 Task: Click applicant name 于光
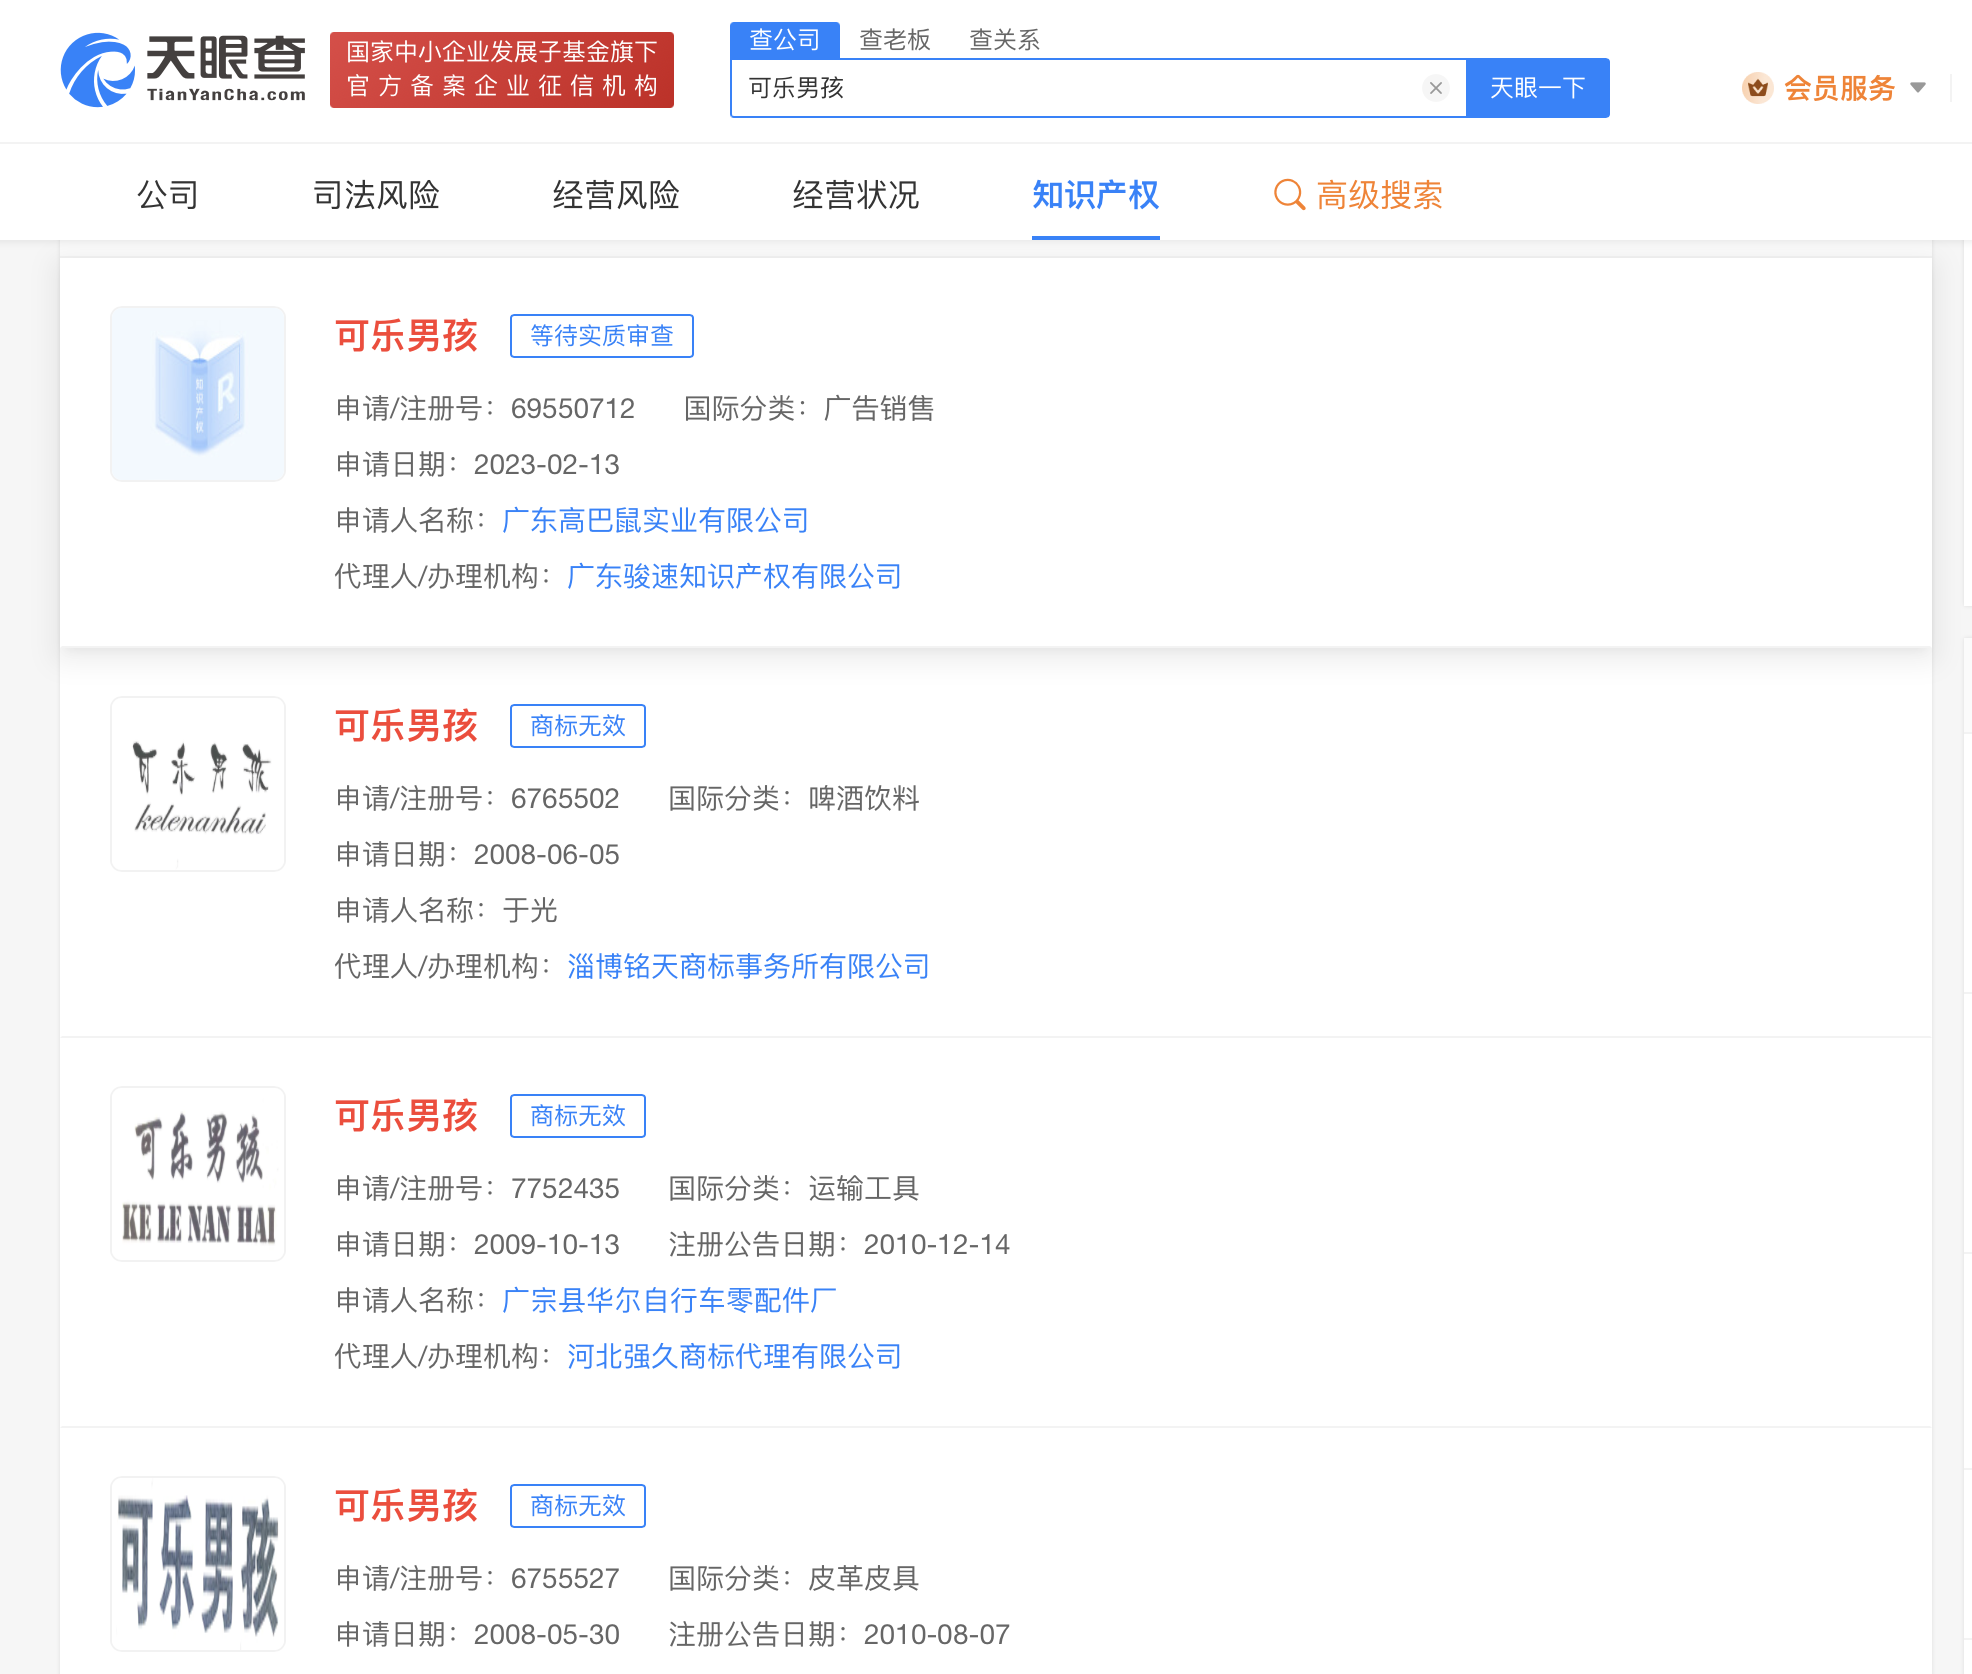pos(530,910)
